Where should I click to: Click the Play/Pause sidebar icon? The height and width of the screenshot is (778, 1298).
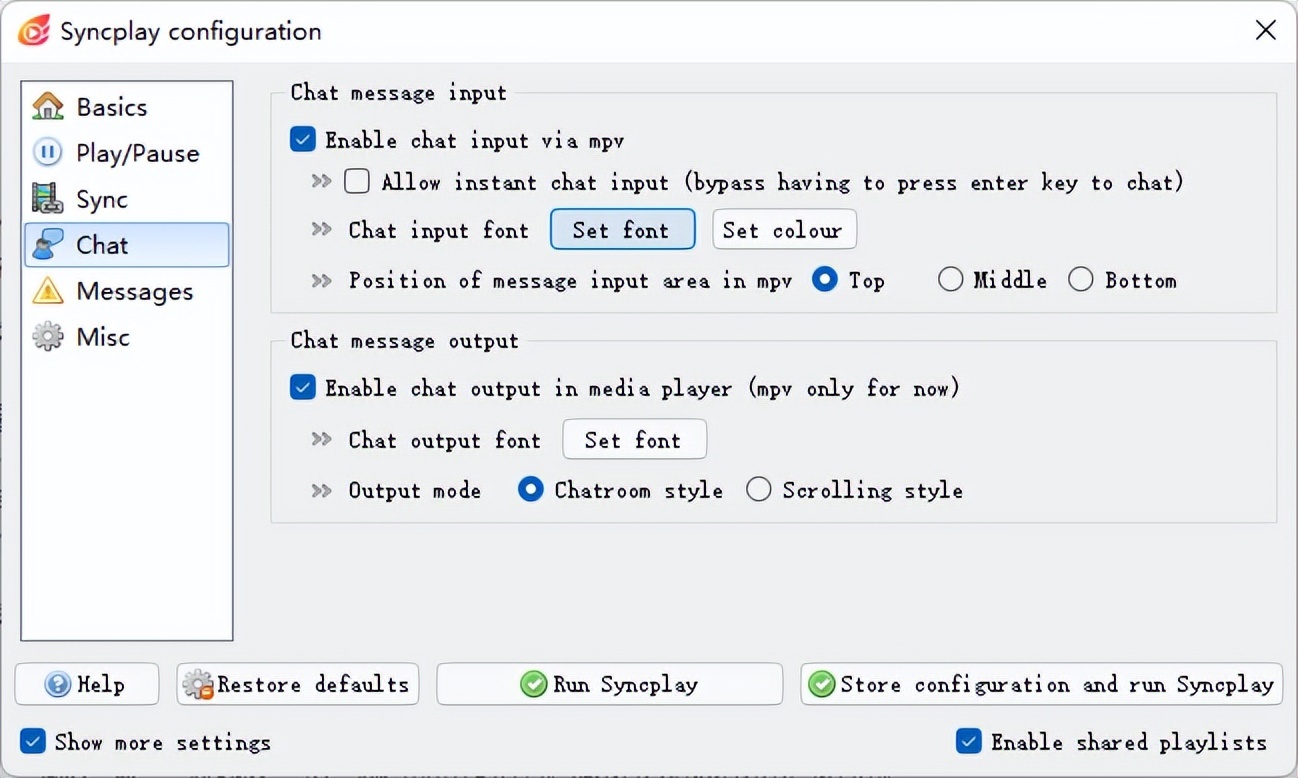point(47,152)
